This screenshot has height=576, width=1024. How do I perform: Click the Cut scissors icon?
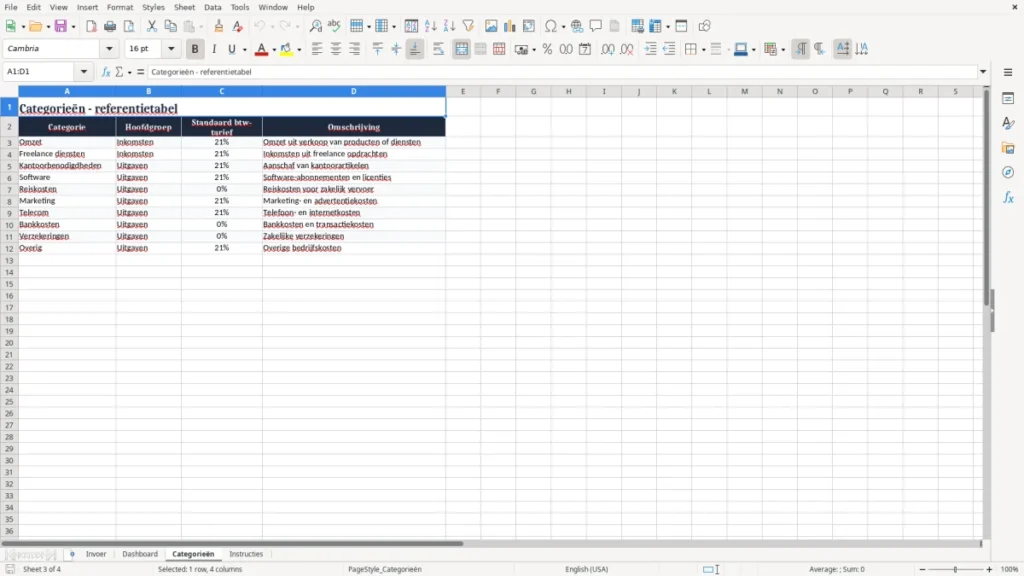pyautogui.click(x=152, y=26)
